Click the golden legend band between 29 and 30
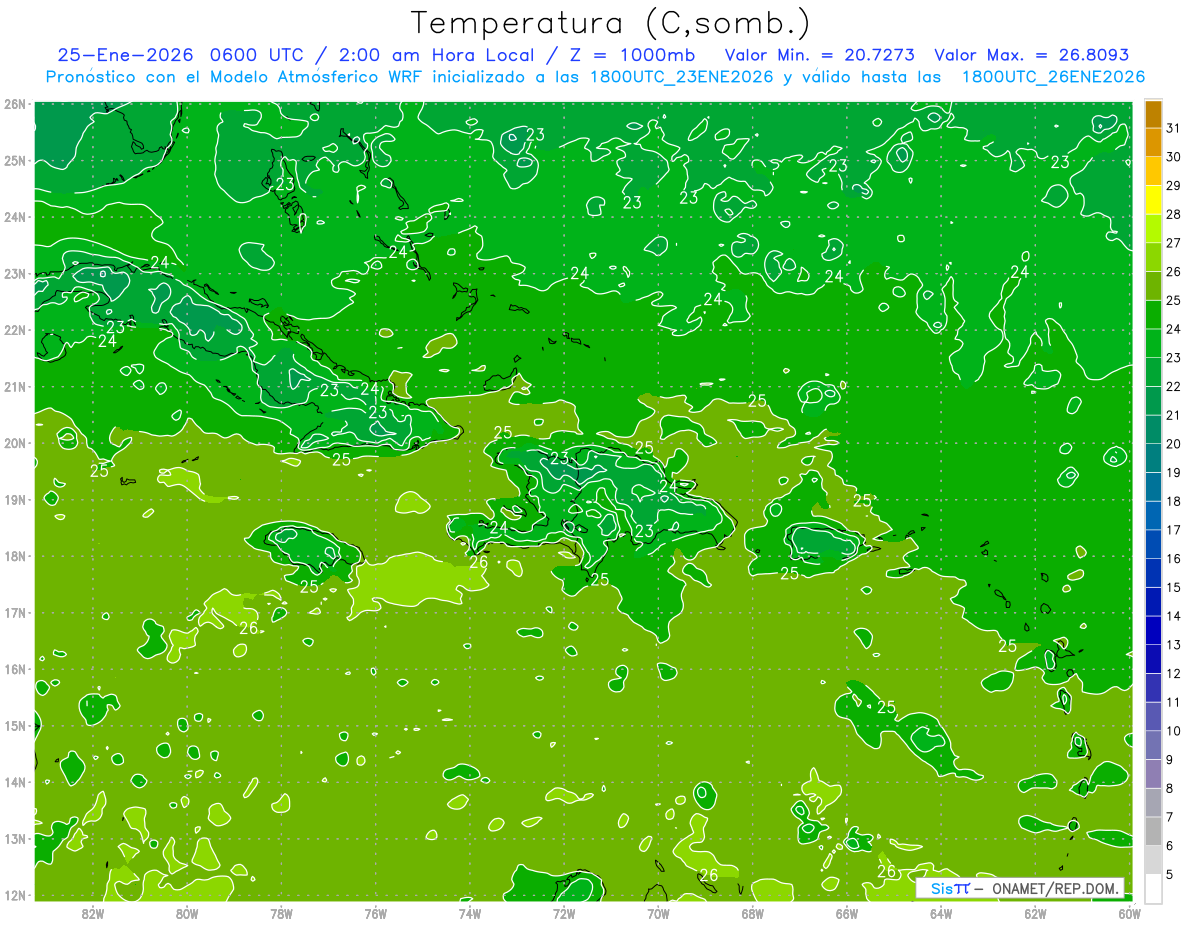Image resolution: width=1200 pixels, height=927 pixels. coord(1153,171)
